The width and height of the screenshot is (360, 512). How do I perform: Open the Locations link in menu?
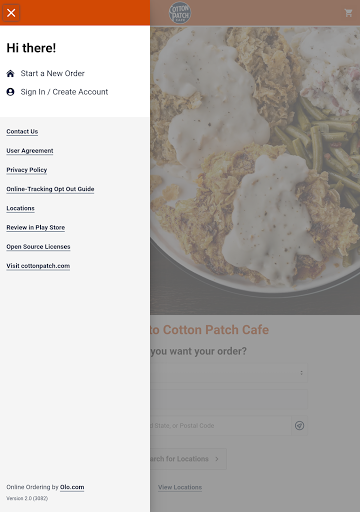click(x=20, y=208)
